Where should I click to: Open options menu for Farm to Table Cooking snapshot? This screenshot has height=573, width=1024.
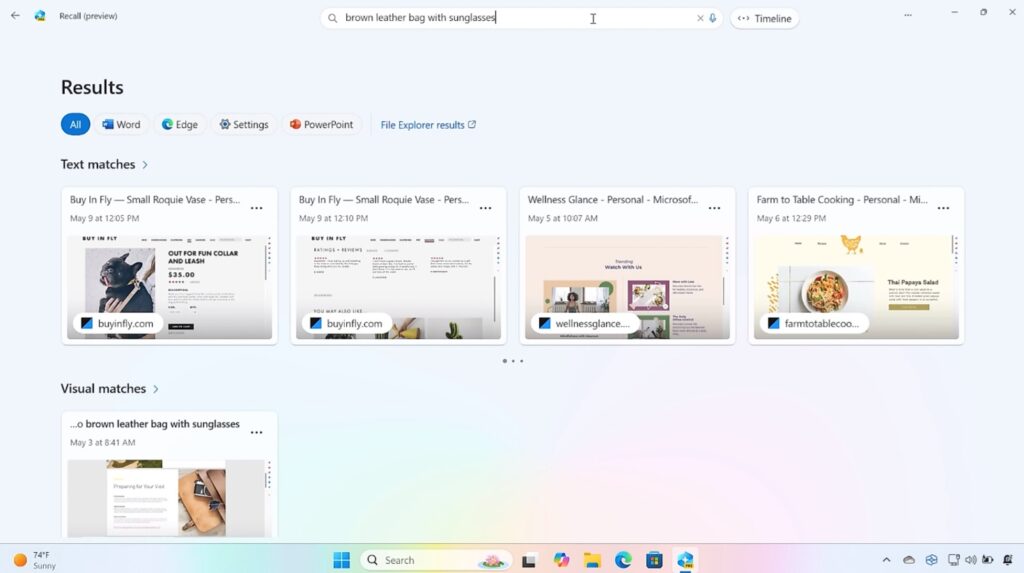943,208
